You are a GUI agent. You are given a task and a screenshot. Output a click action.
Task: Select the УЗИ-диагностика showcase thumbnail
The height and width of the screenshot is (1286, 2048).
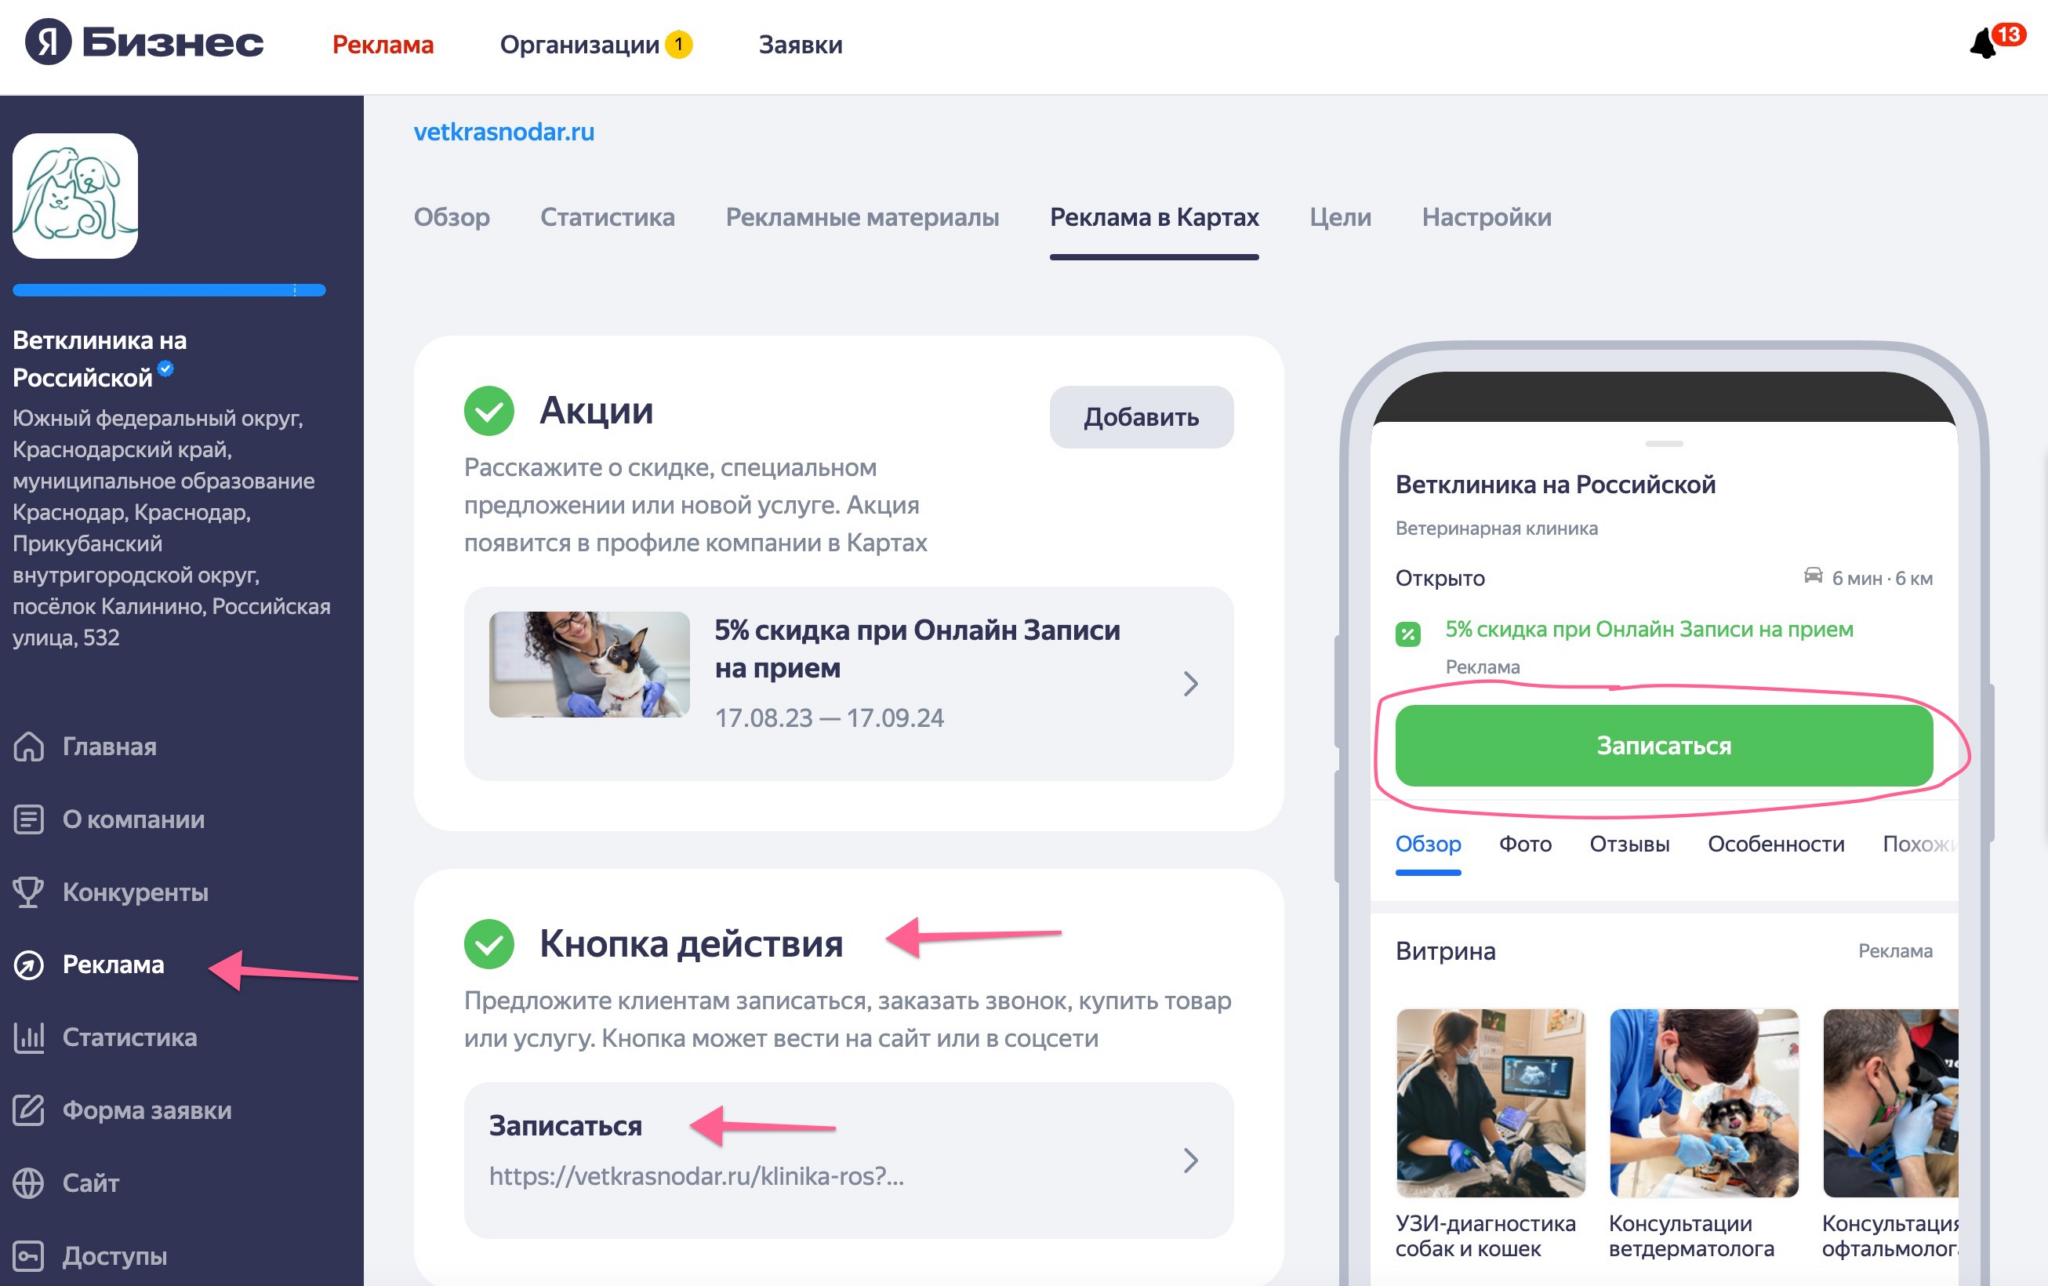1490,1102
